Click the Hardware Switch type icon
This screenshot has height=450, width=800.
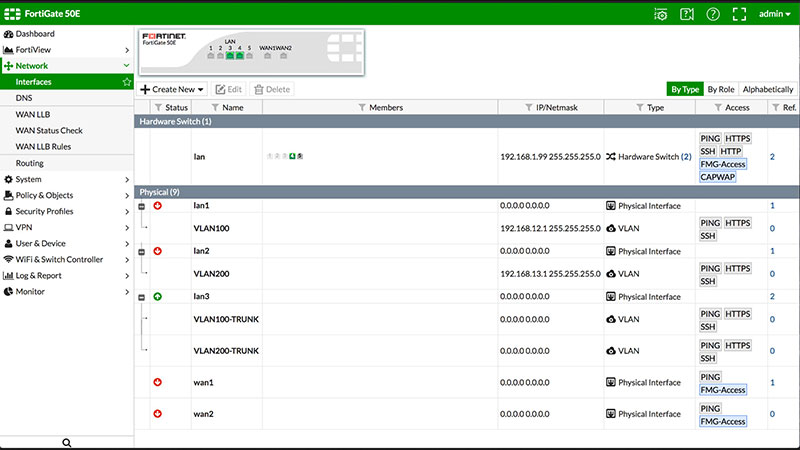pos(611,157)
